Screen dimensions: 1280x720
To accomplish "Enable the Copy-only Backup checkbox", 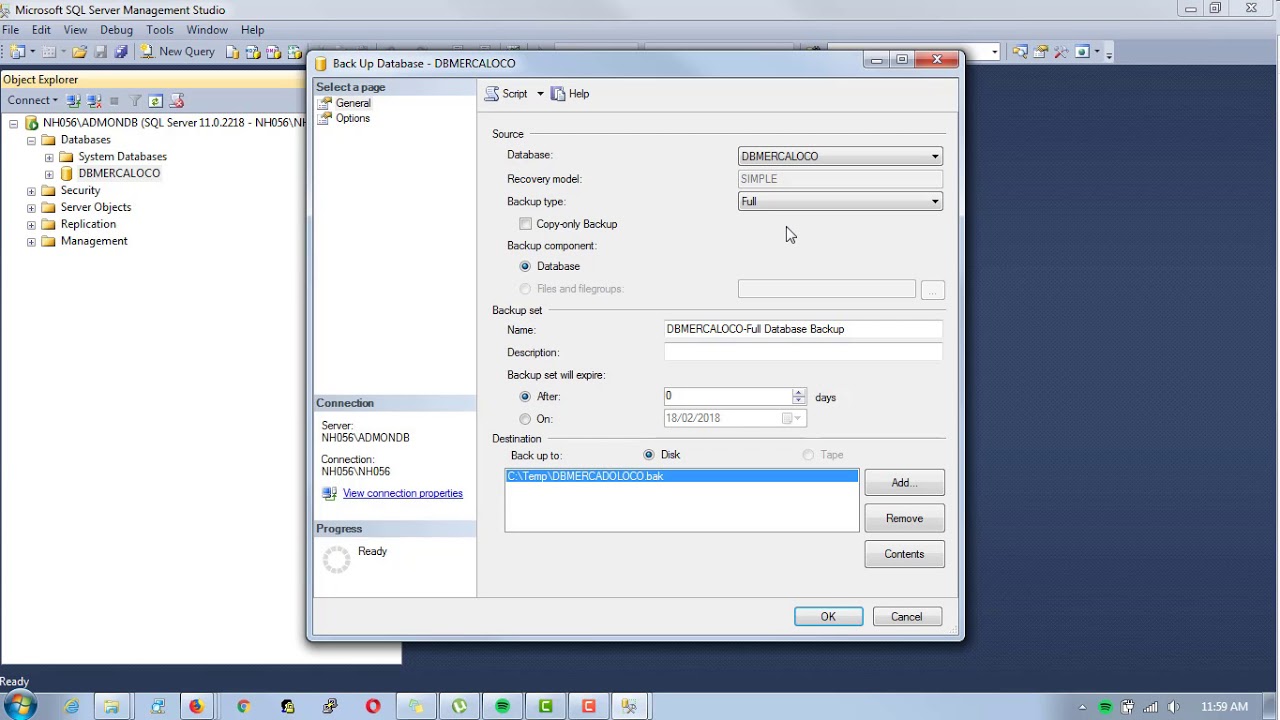I will pyautogui.click(x=526, y=224).
